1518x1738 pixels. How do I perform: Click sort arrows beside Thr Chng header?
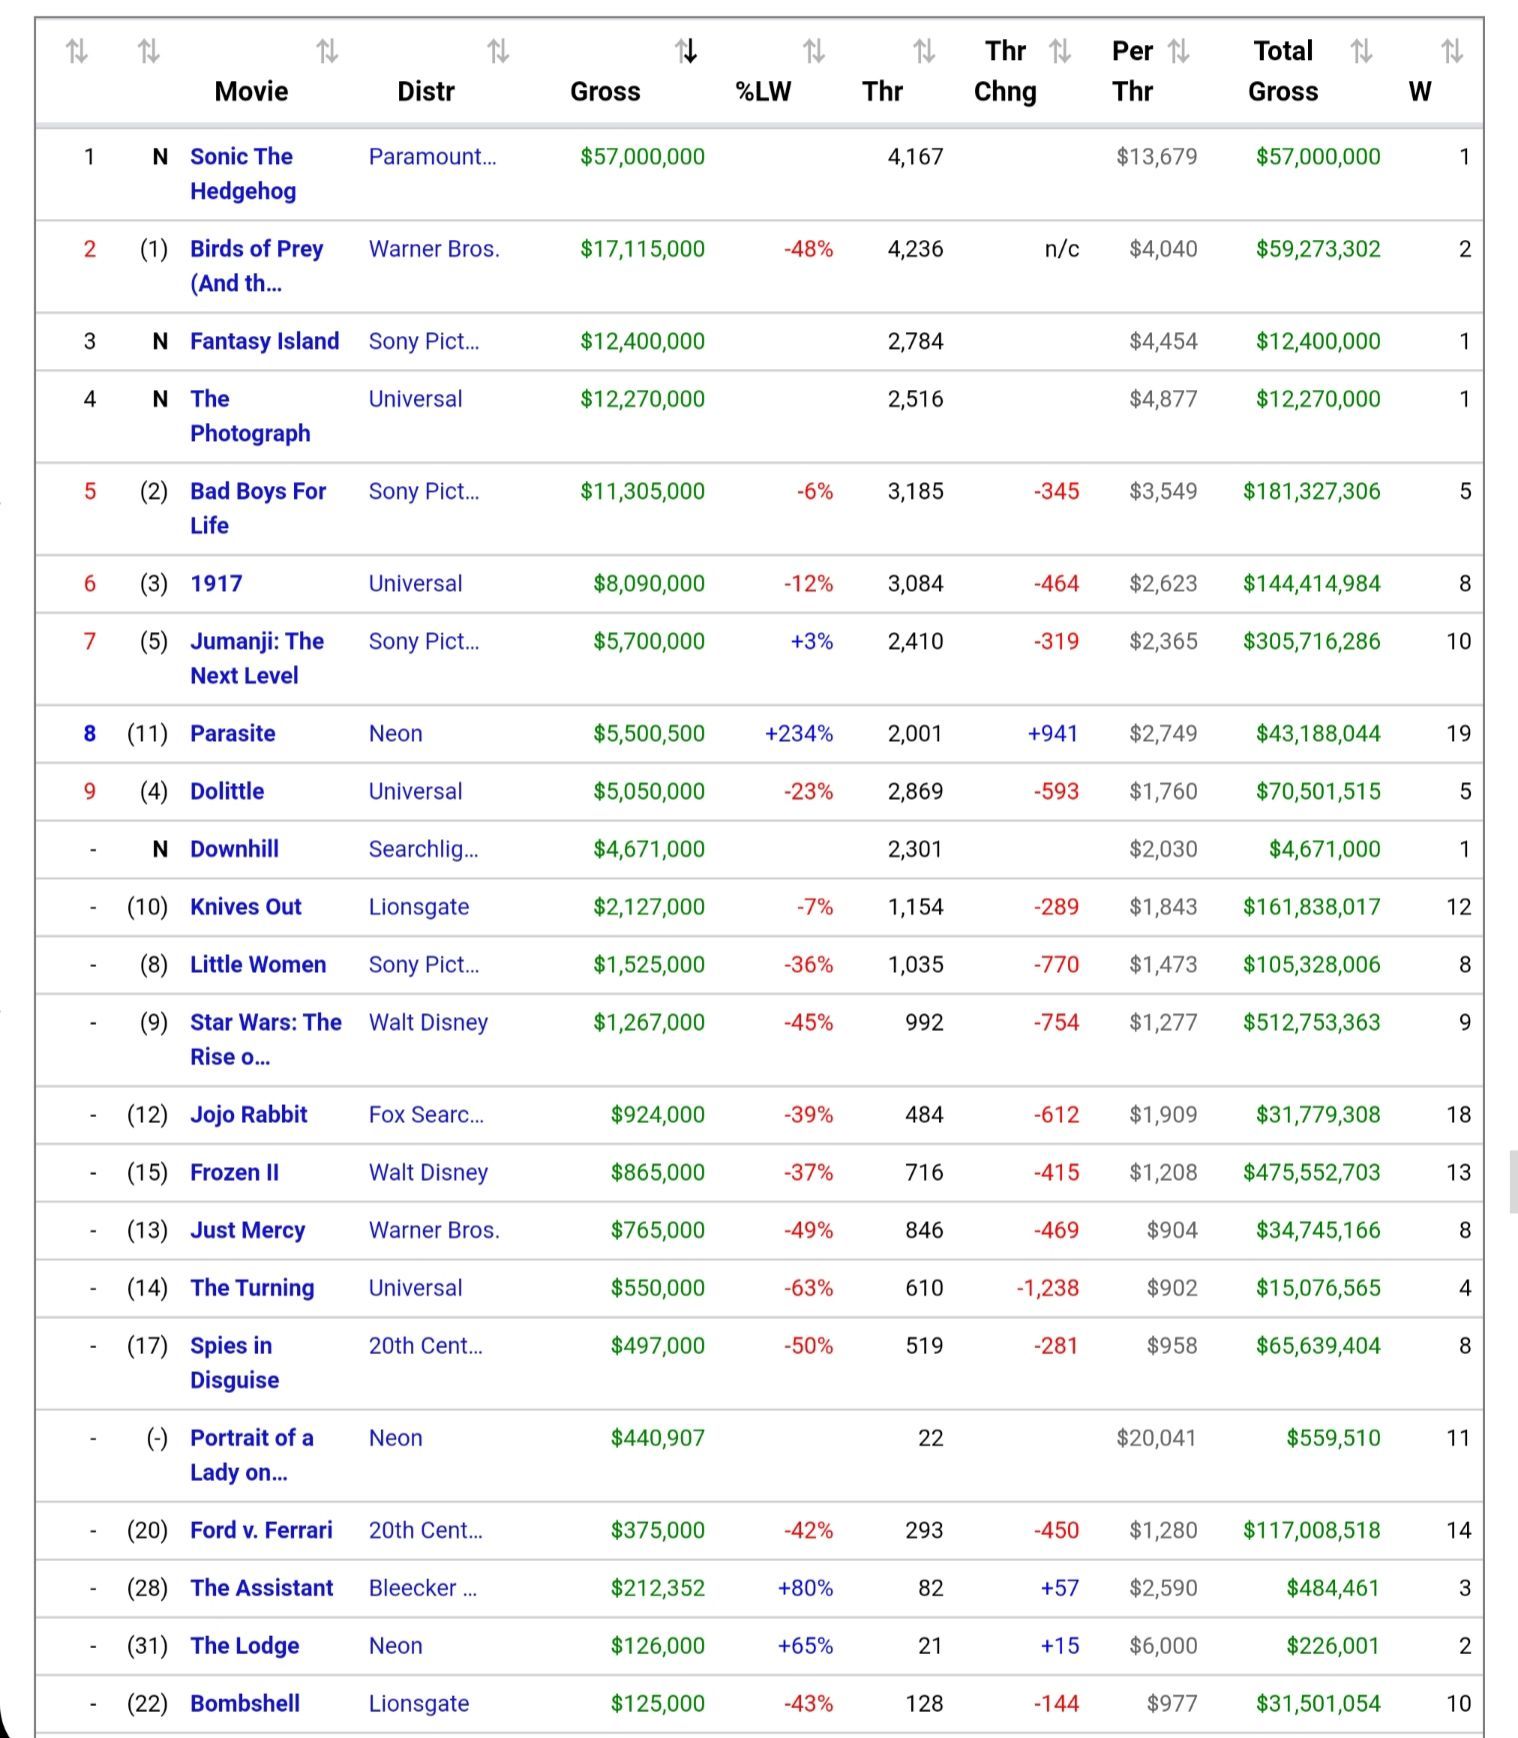(x=1061, y=50)
